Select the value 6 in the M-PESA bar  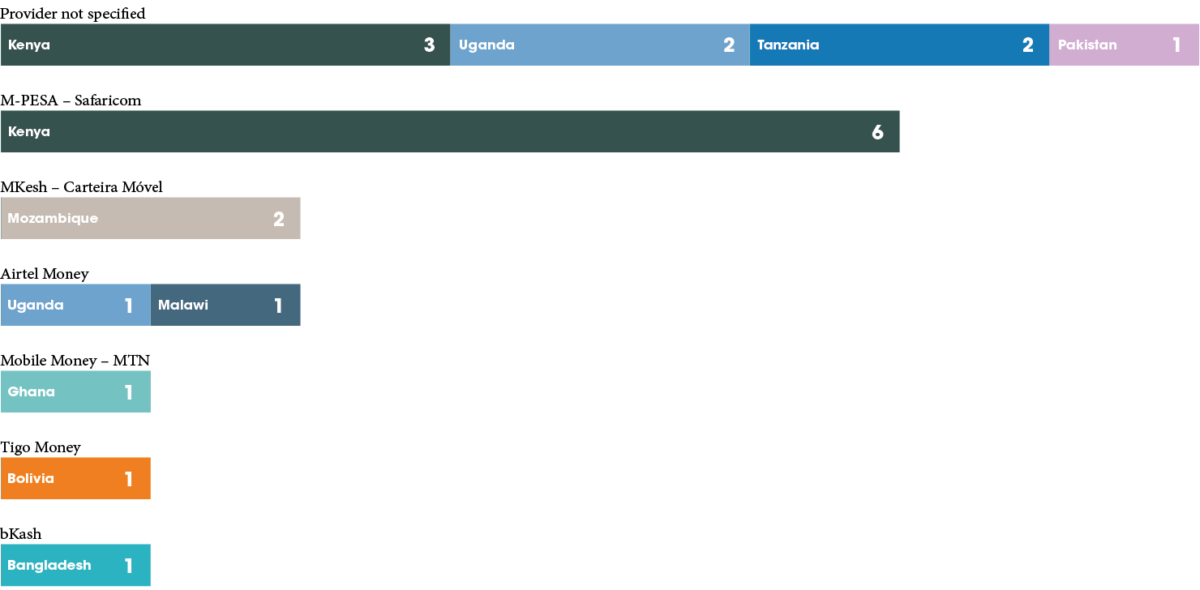[878, 132]
